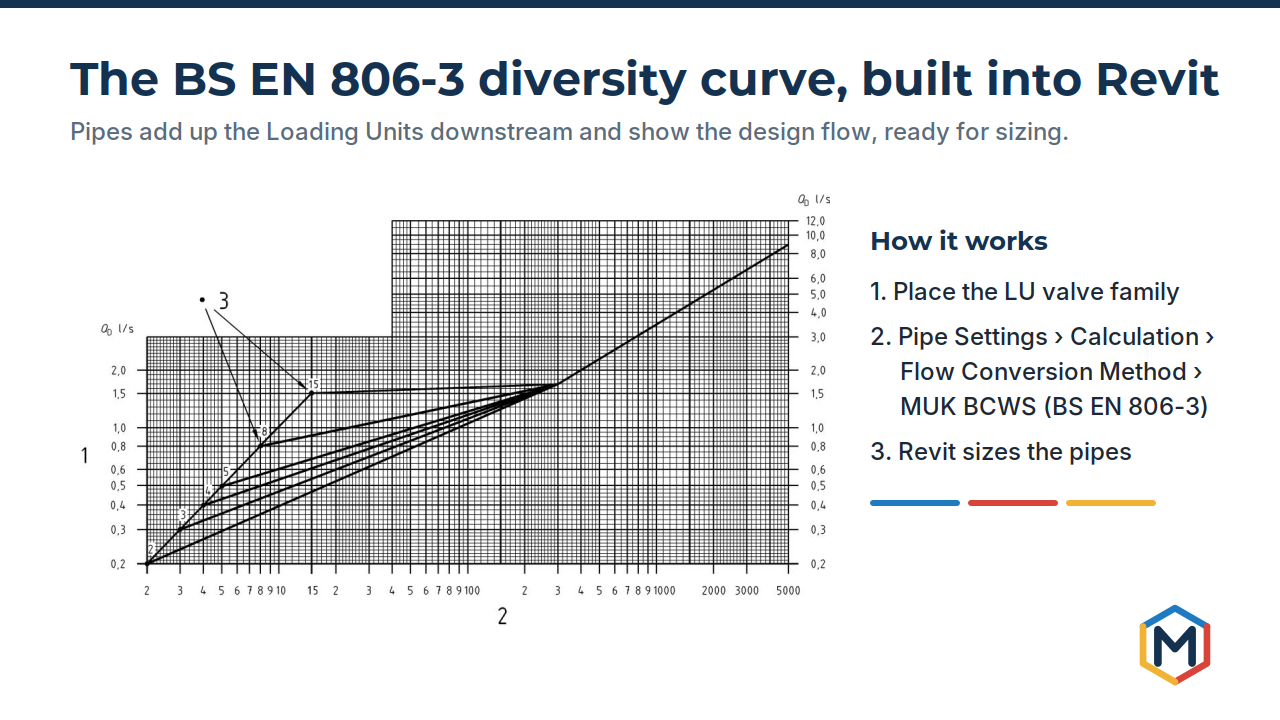
Task: Click the chart's axis label '2' below the x-axis
Action: pyautogui.click(x=502, y=617)
